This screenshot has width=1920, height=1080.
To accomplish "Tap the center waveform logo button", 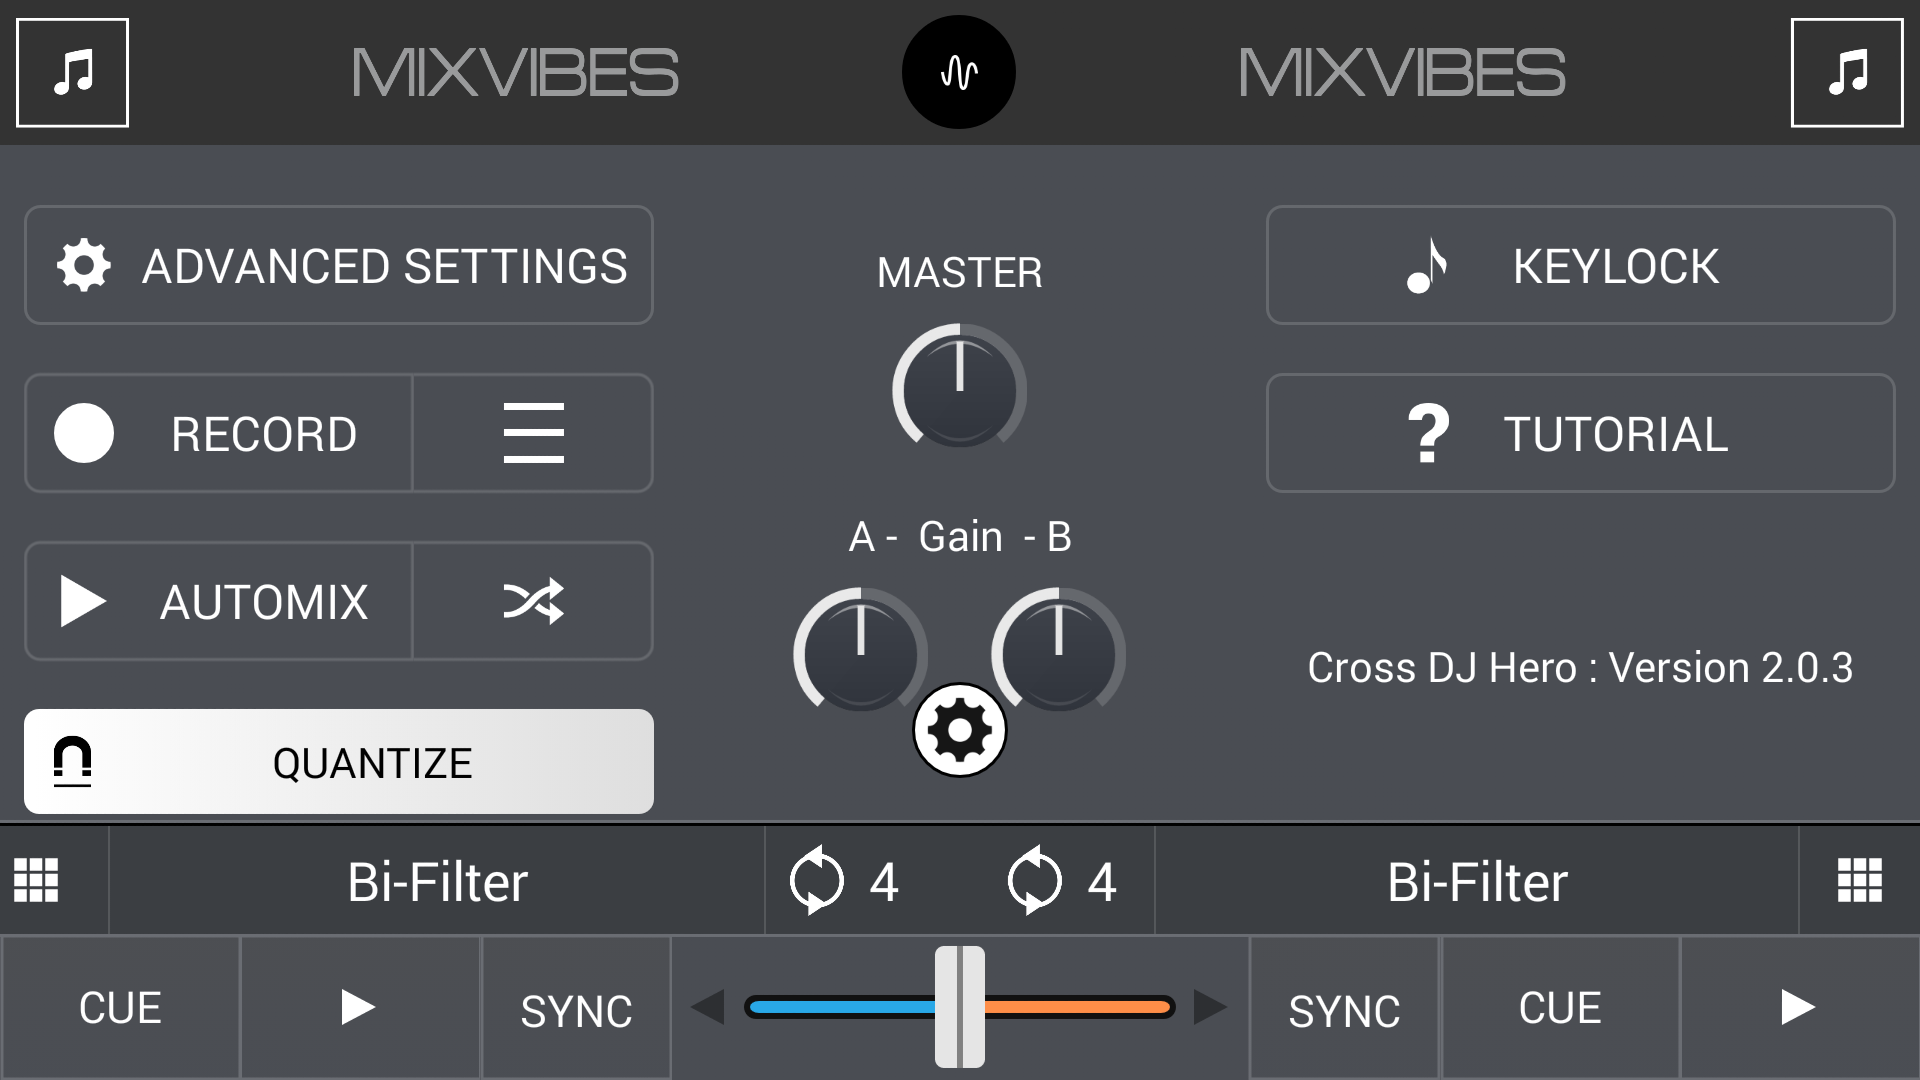I will click(x=958, y=72).
